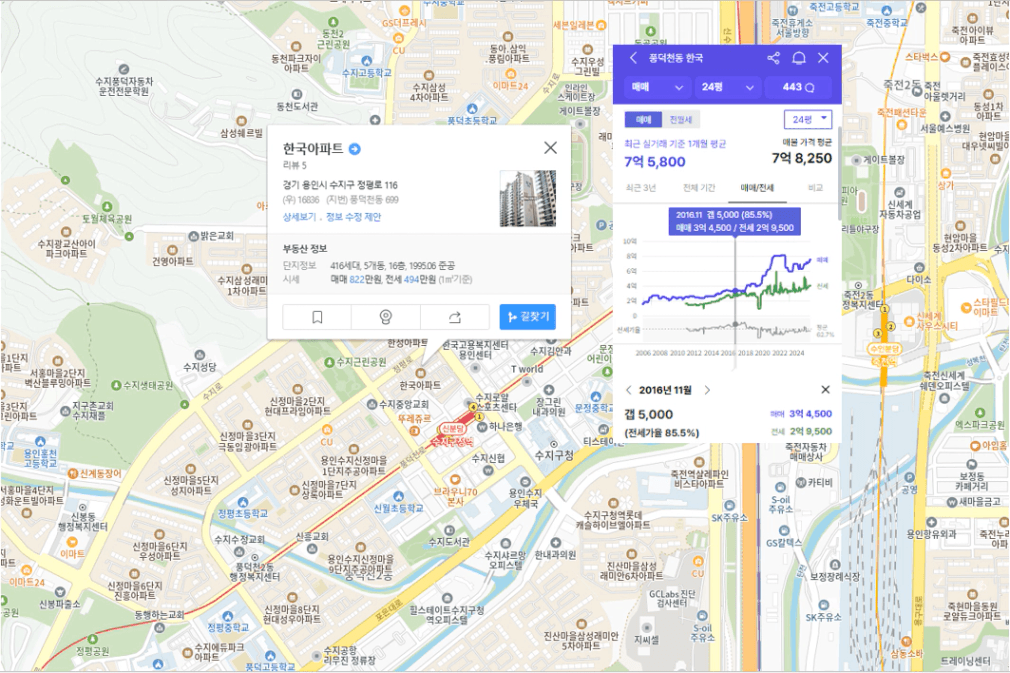Screen dimensions: 1010x673
Task: Click the 브라우니70 본사 marker
Action: (x=455, y=480)
